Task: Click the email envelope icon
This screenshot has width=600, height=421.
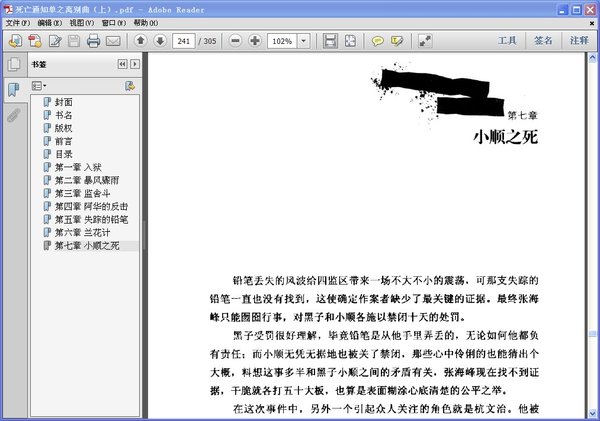Action: point(113,41)
